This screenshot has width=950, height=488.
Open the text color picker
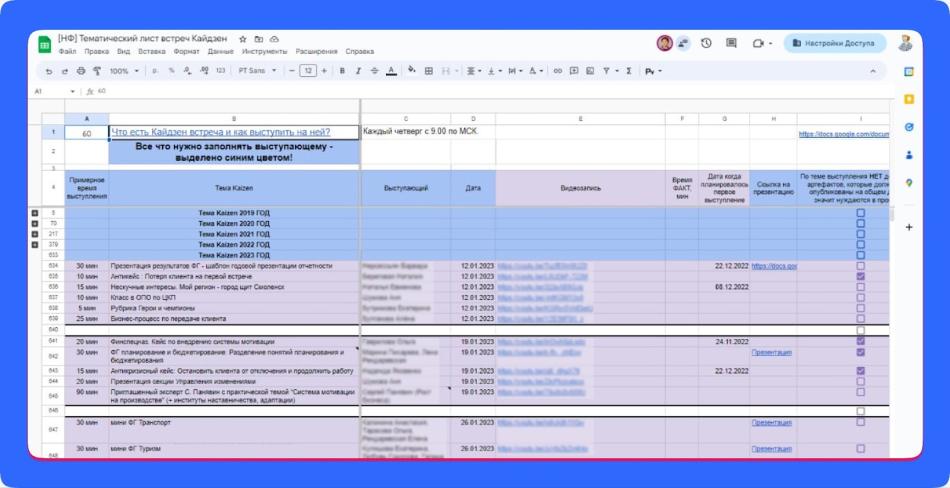click(x=391, y=71)
